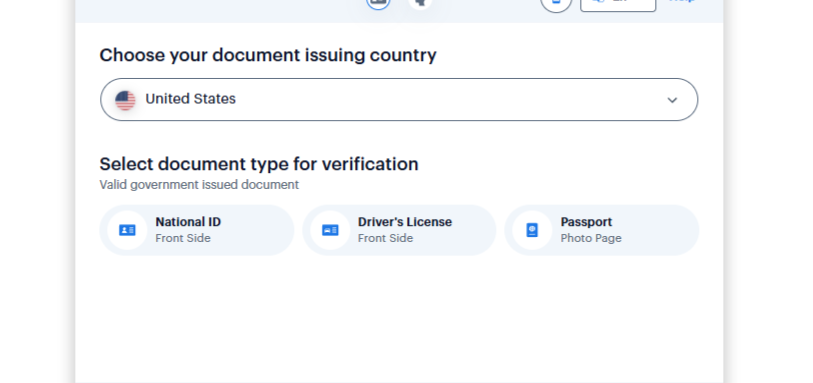The width and height of the screenshot is (813, 383).
Task: Expand the country list chevron arrow
Action: coord(672,100)
